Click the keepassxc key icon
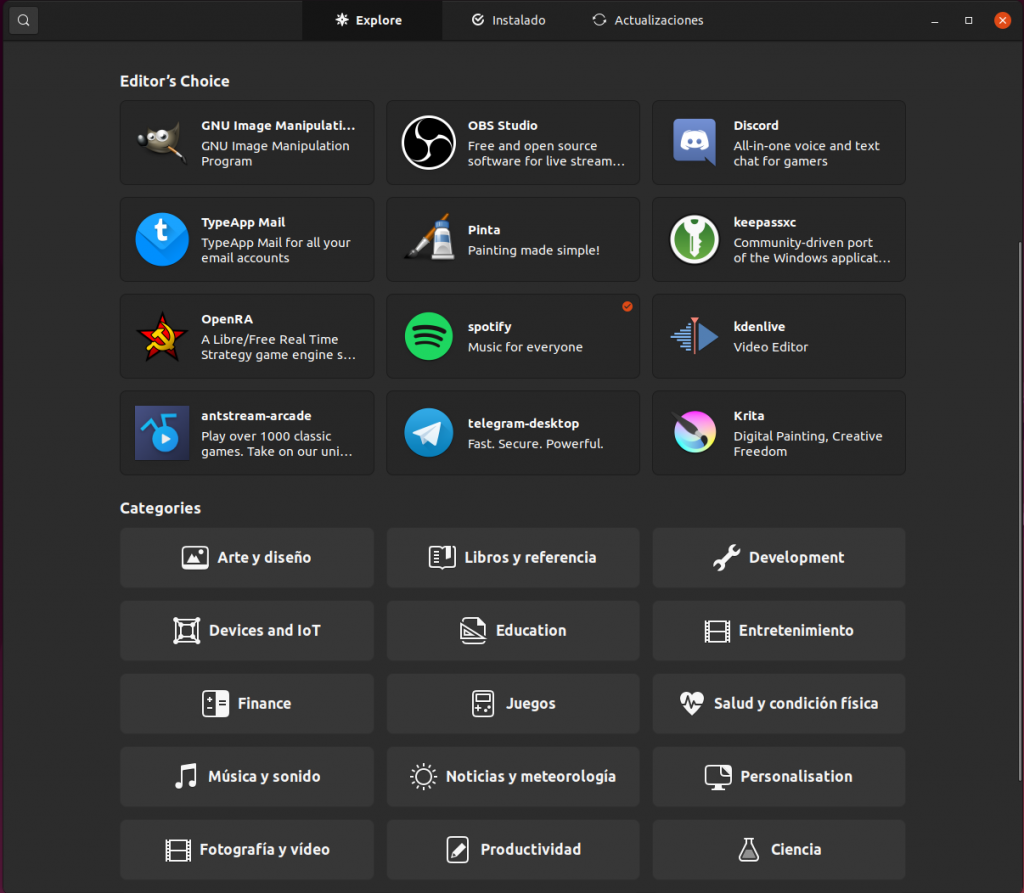This screenshot has width=1024, height=893. [694, 239]
